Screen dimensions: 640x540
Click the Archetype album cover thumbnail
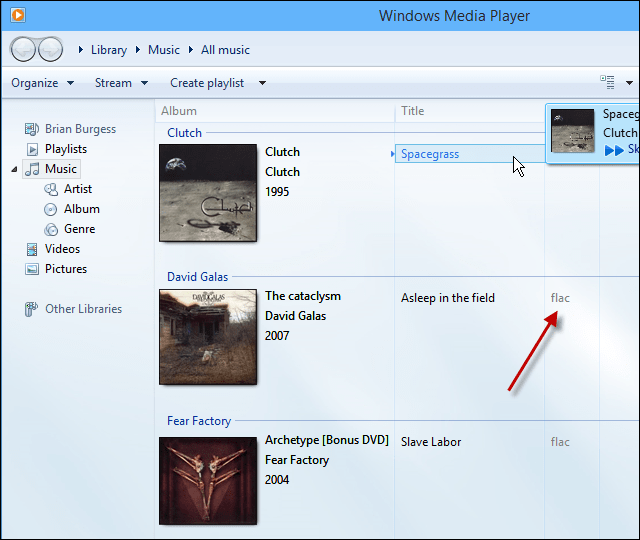pyautogui.click(x=208, y=481)
